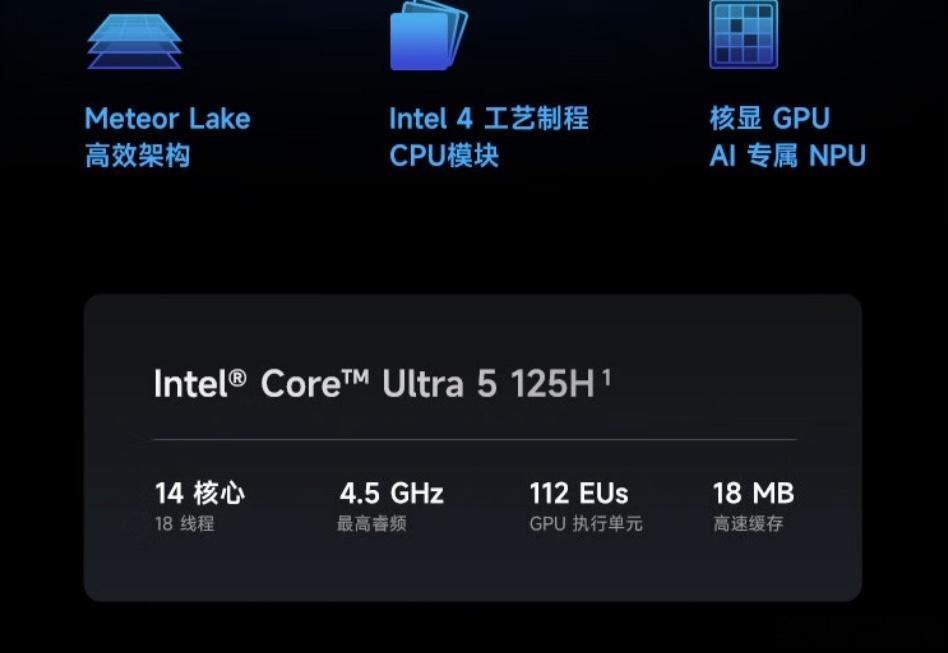948x653 pixels.
Task: Click the "CPU模块" label
Action: click(443, 156)
